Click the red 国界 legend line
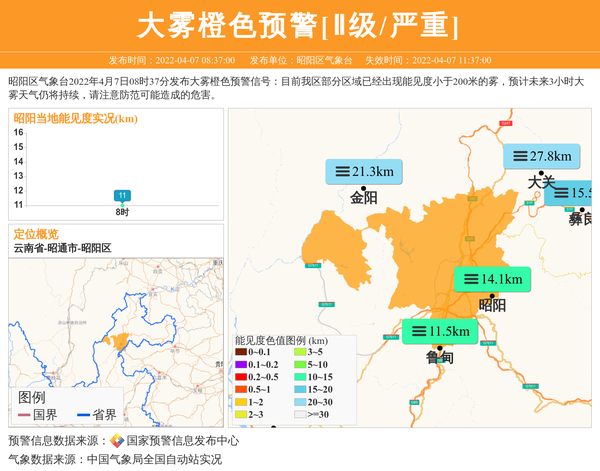This screenshot has width=600, height=471. coord(24,415)
